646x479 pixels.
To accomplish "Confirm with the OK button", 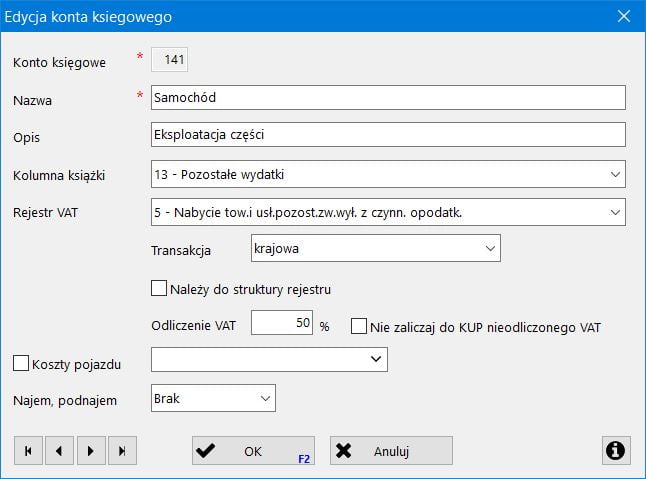I will (253, 451).
